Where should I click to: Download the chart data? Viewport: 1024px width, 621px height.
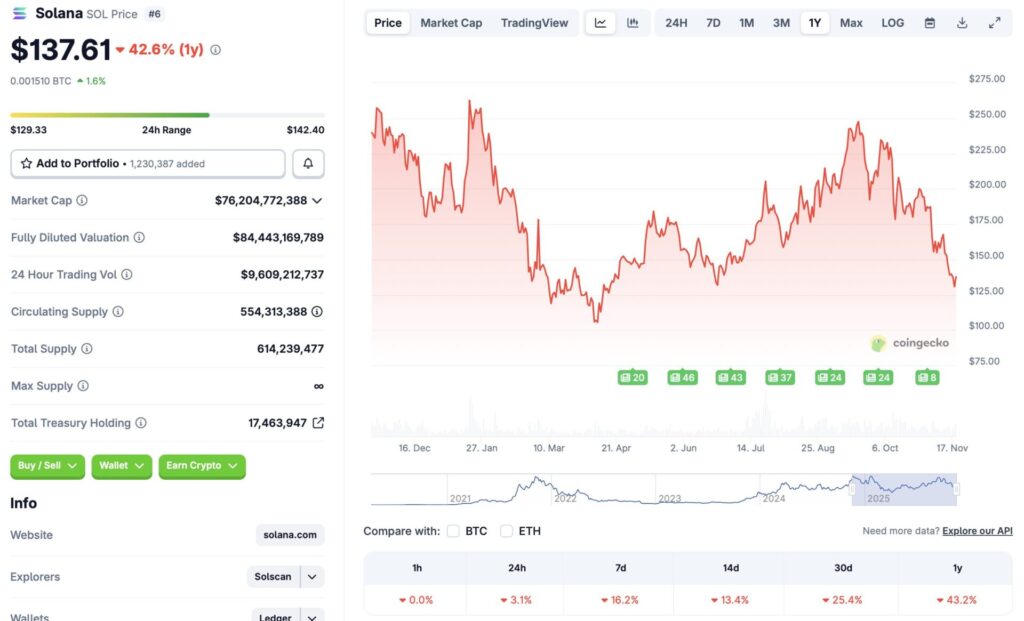(x=962, y=22)
